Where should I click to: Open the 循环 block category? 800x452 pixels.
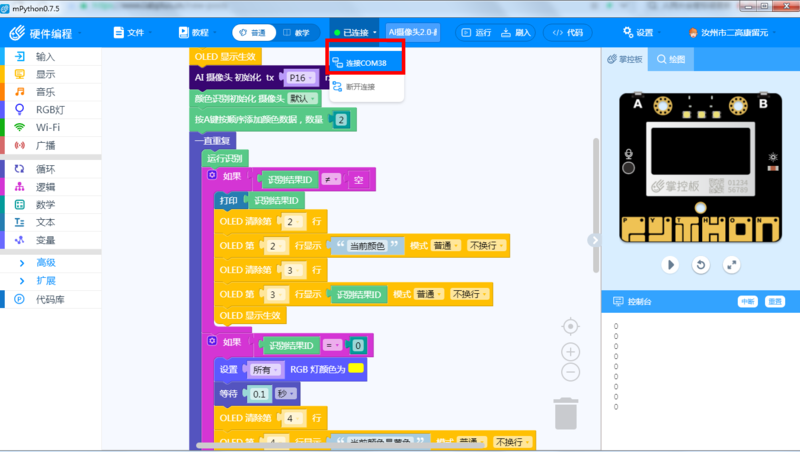point(46,168)
